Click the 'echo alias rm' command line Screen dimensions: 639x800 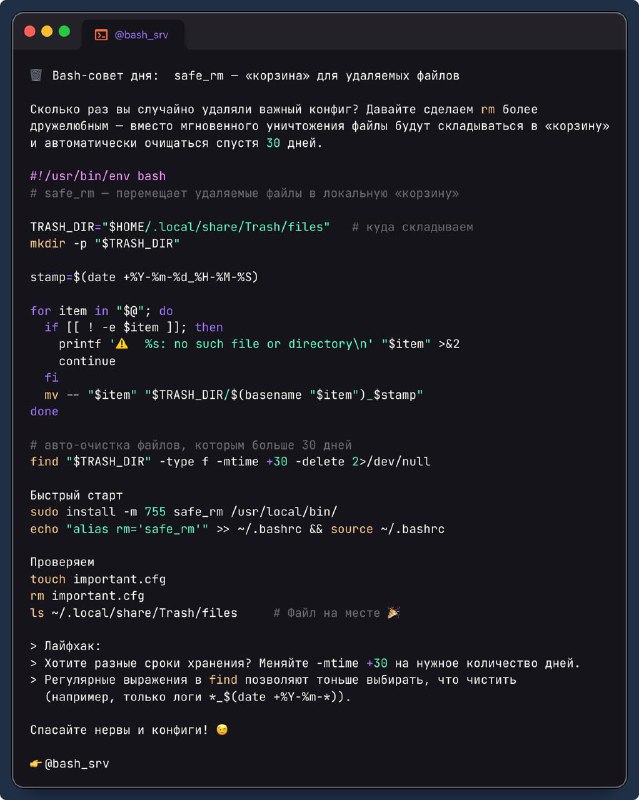(x=237, y=529)
